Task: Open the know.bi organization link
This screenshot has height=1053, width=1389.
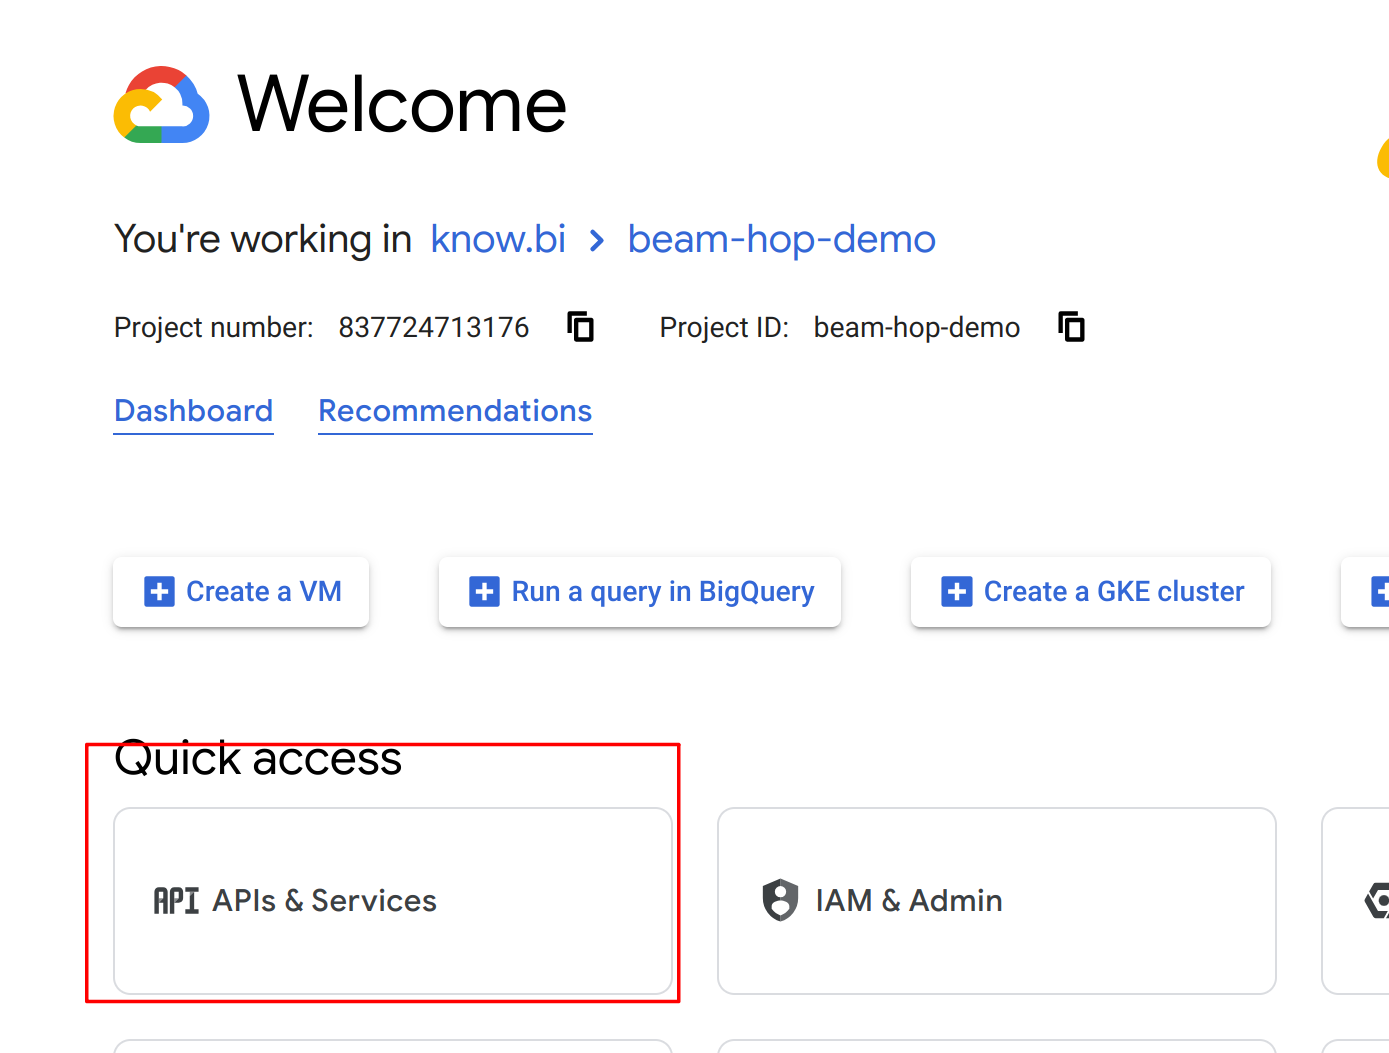Action: click(498, 240)
